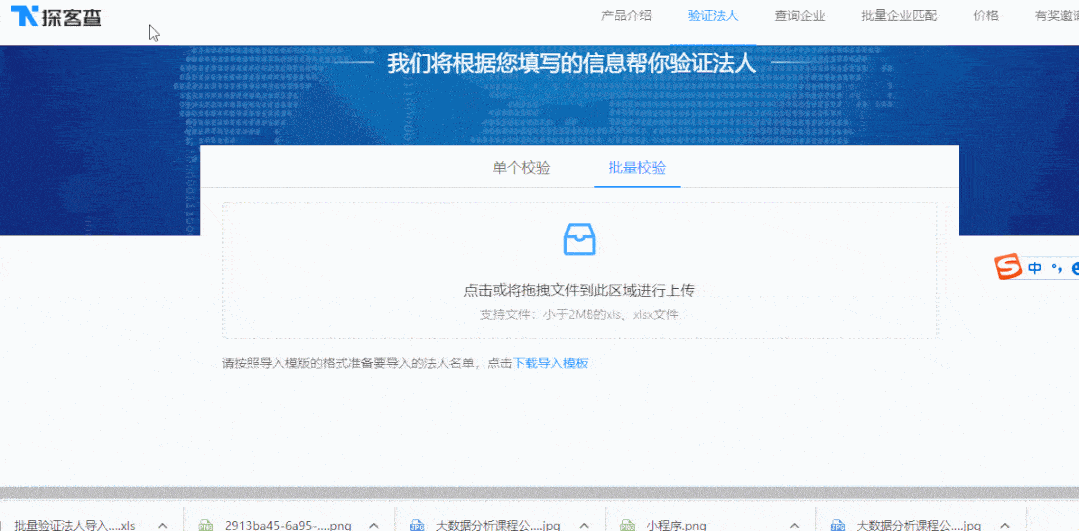
Task: Open the downloaded 批量验证法人导入 xls file
Action: pyautogui.click(x=75, y=525)
